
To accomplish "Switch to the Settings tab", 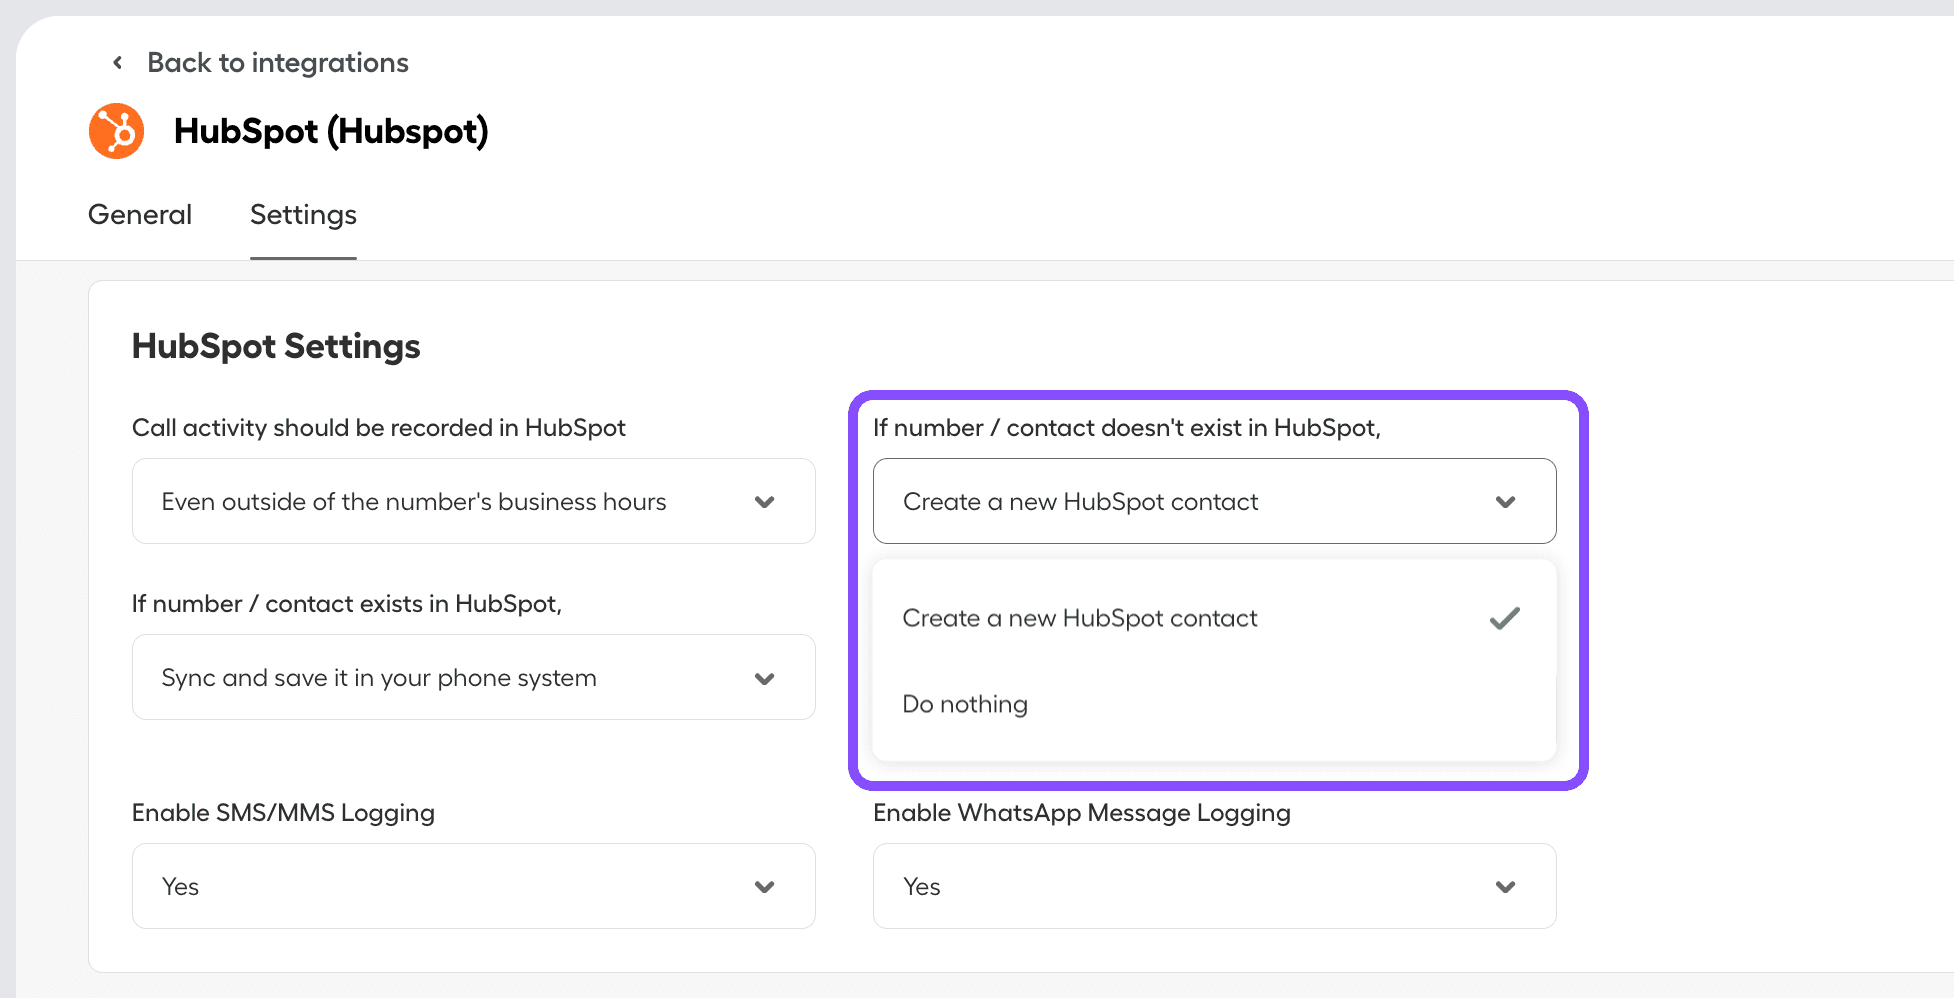I will pos(303,214).
